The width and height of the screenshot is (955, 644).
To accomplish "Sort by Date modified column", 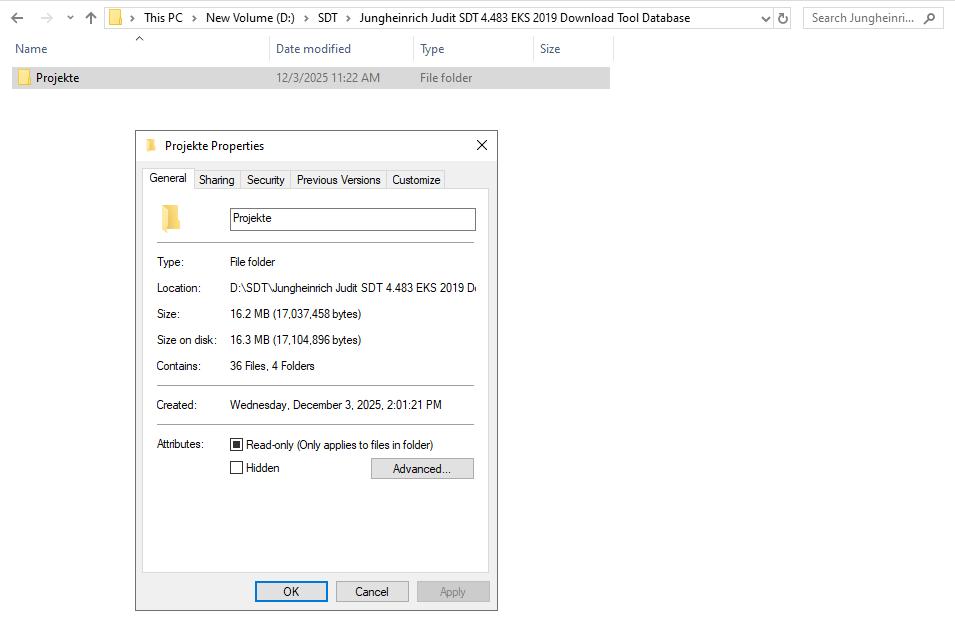I will [313, 49].
